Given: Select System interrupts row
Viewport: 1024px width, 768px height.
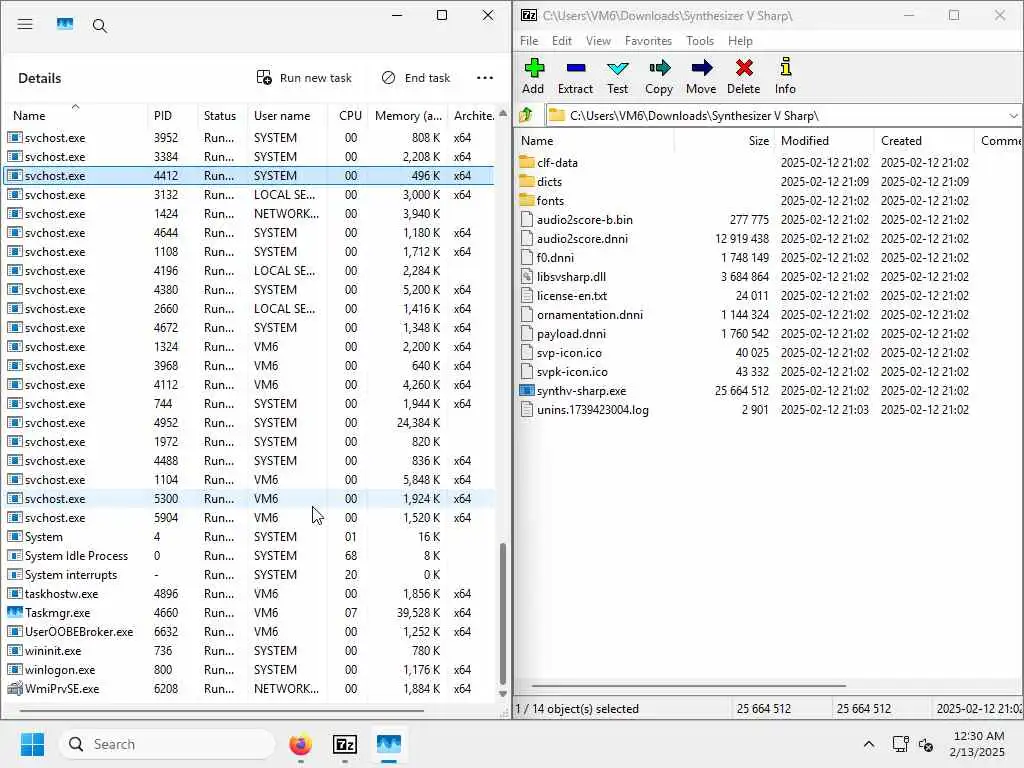Looking at the screenshot, I should point(249,575).
